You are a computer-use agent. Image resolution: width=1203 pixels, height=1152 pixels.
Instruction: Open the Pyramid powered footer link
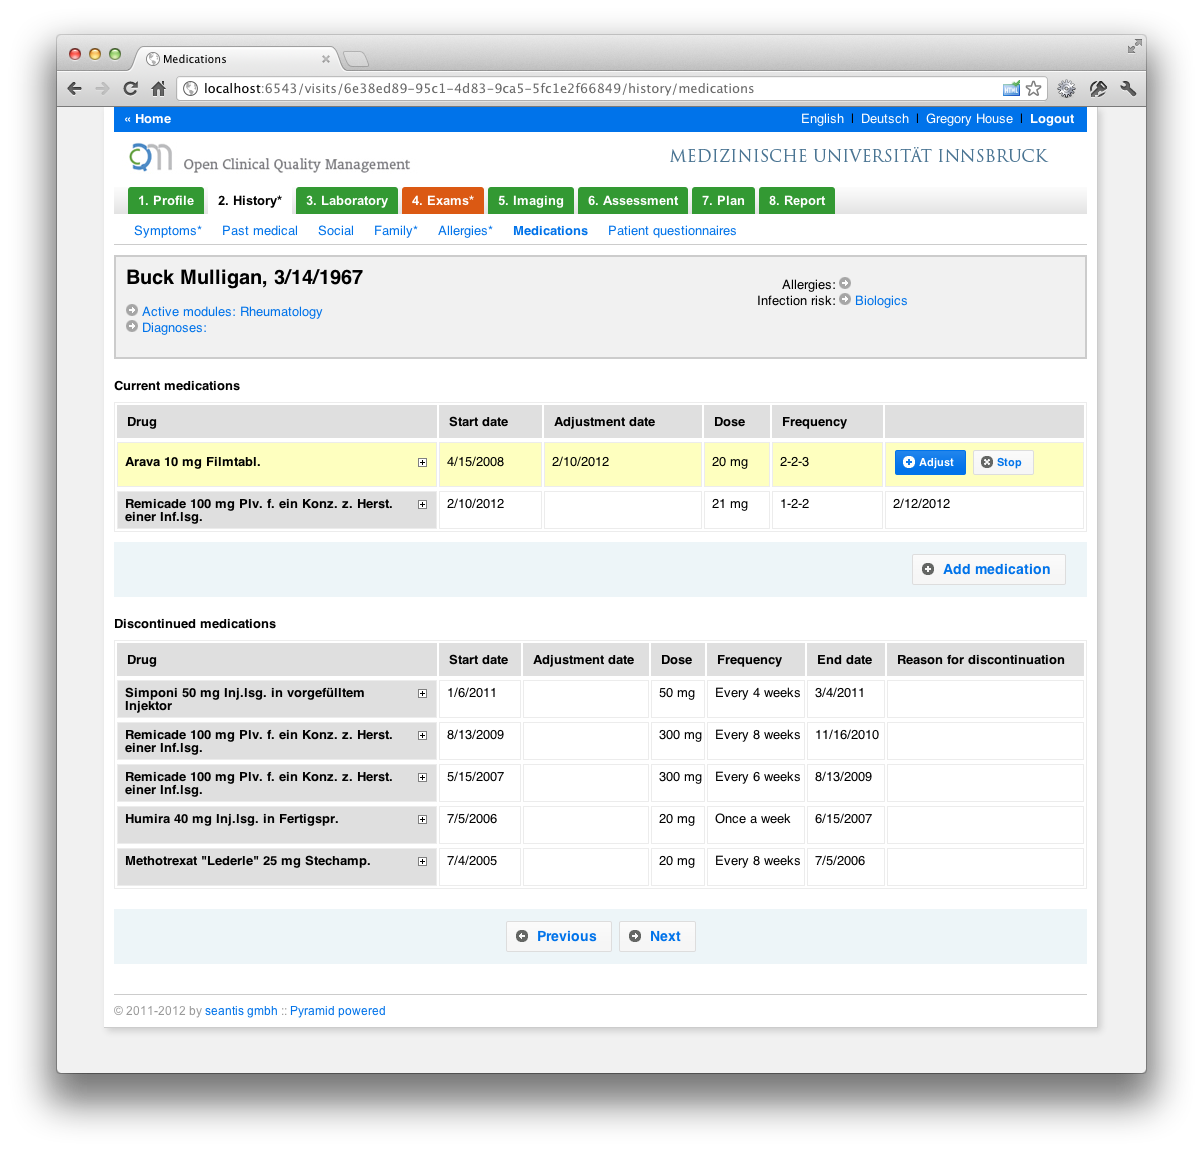point(337,1011)
